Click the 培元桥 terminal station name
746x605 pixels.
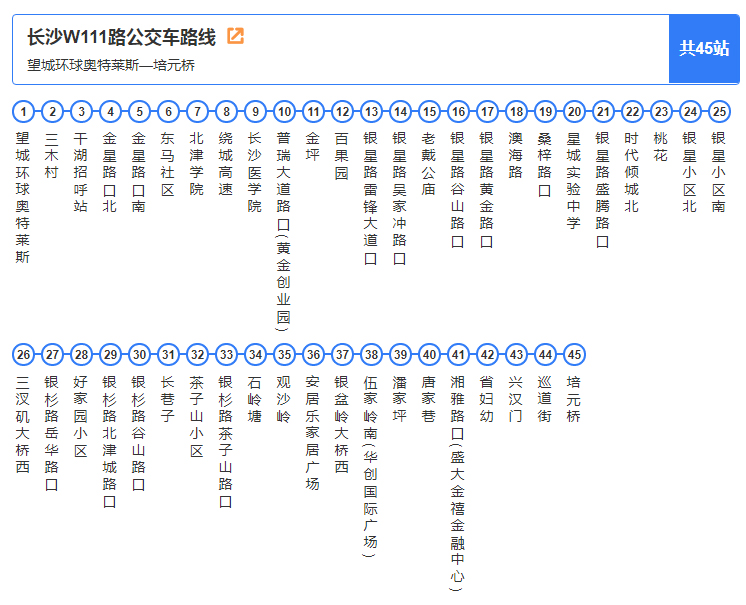click(574, 399)
